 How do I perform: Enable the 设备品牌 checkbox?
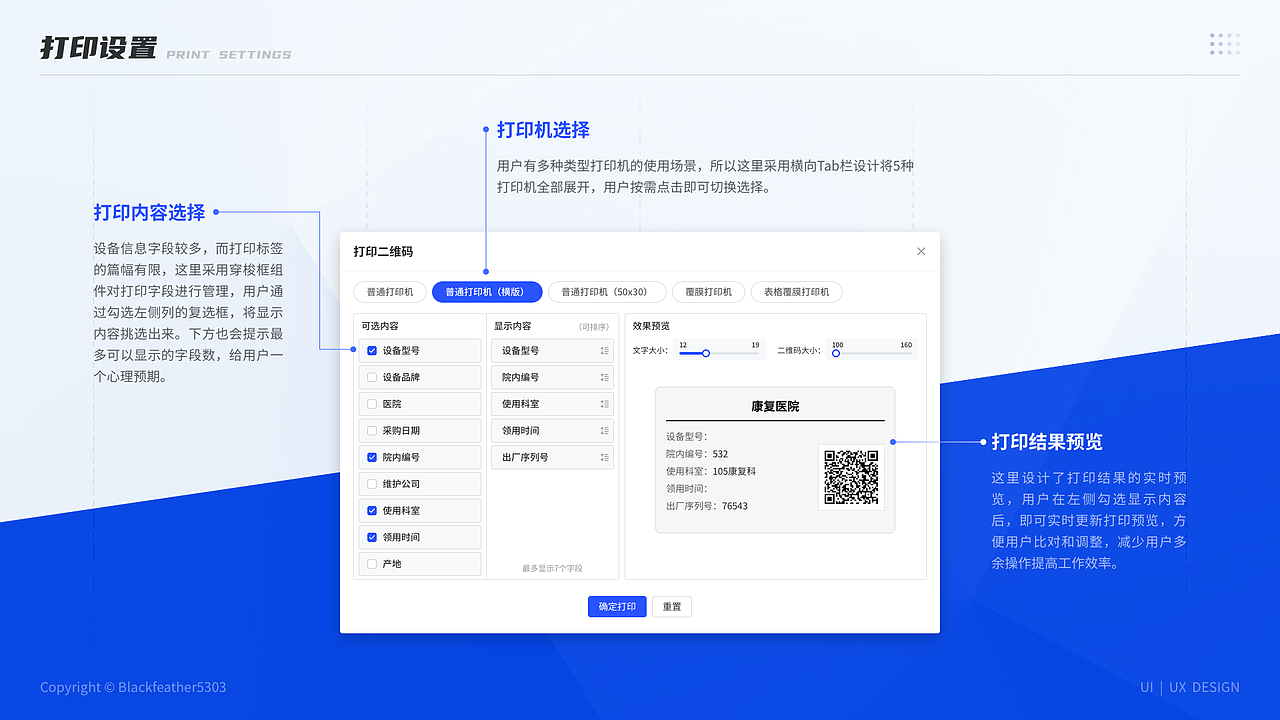point(371,377)
